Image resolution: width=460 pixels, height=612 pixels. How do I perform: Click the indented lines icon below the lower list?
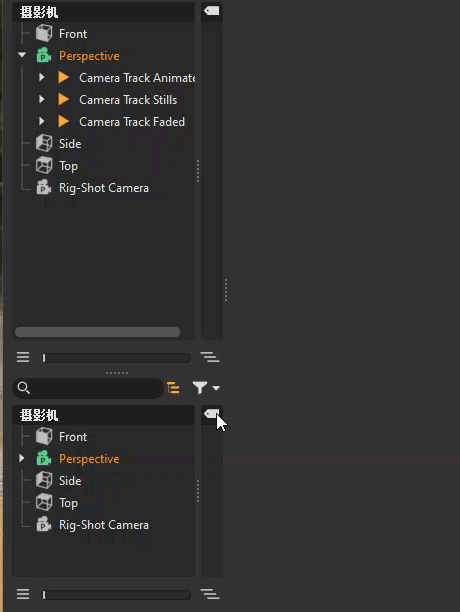[x=210, y=594]
